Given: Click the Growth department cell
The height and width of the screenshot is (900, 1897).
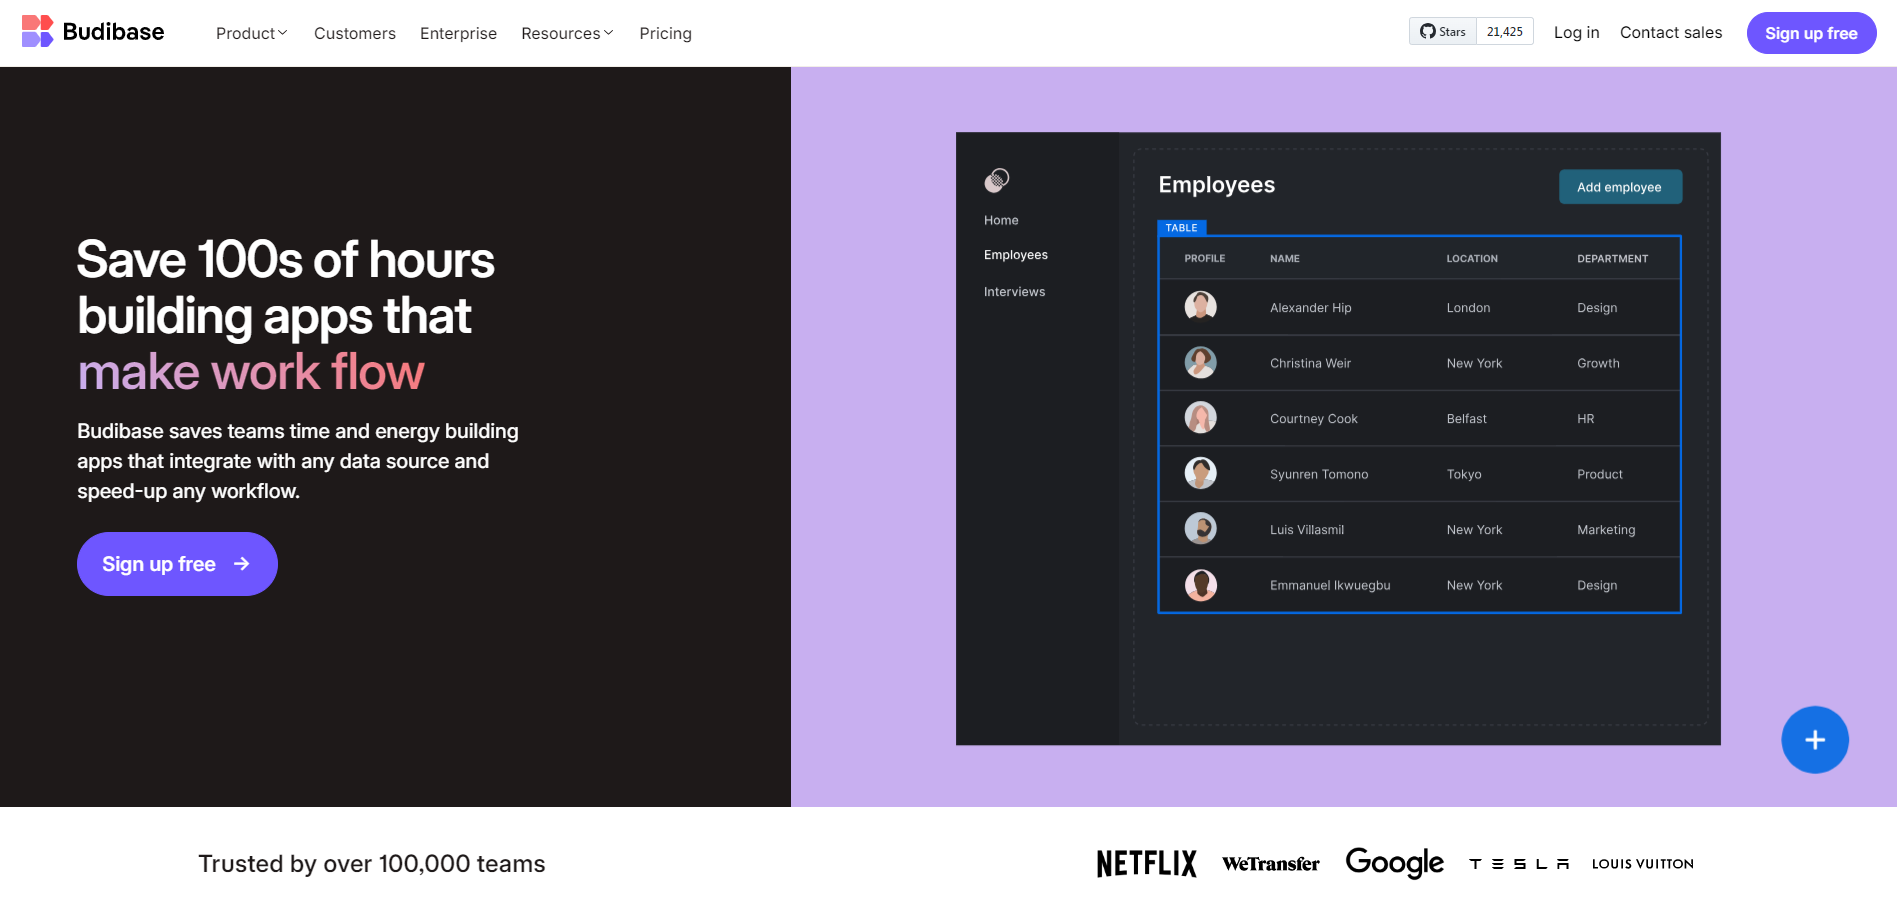Looking at the screenshot, I should click(1598, 363).
